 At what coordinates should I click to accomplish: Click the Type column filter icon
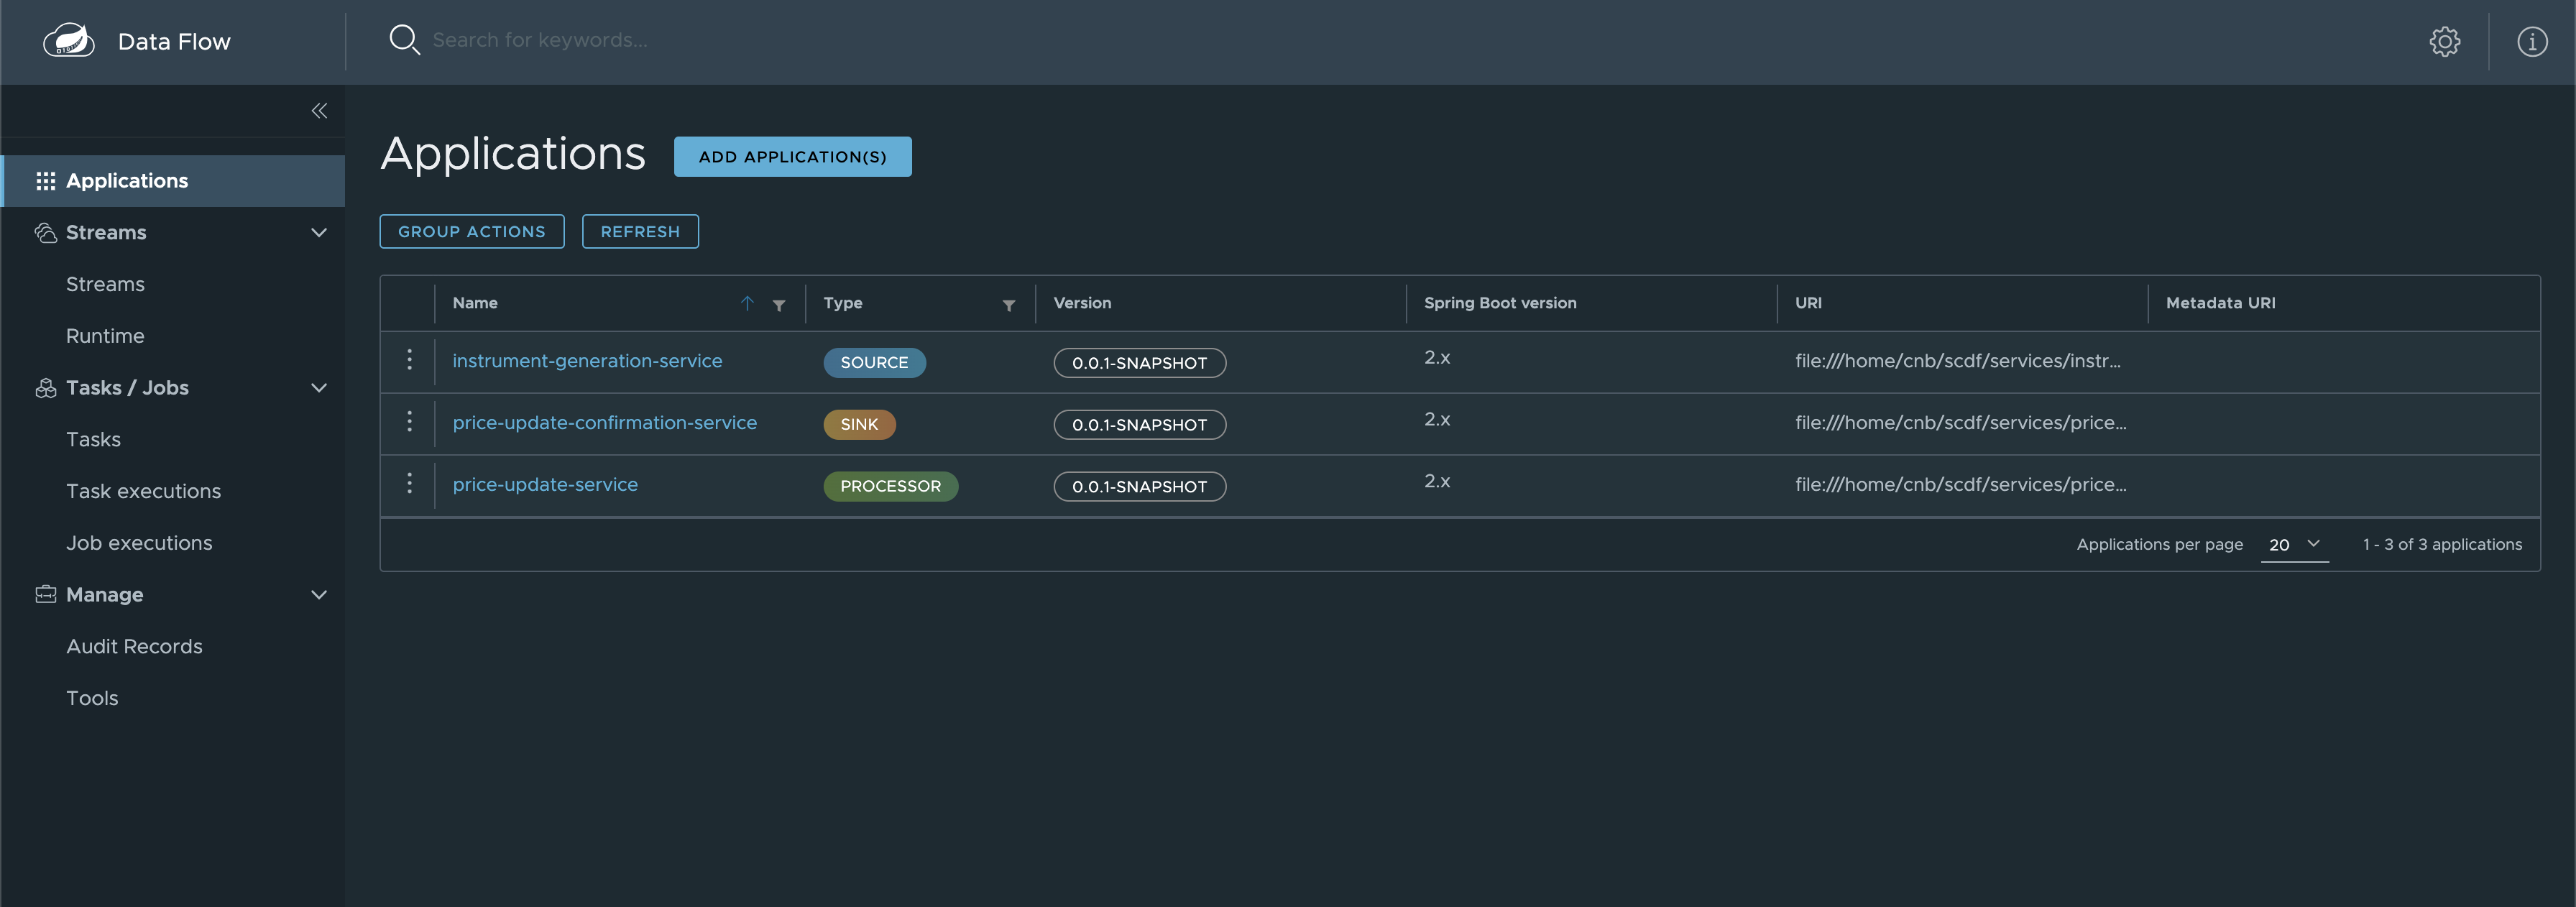point(1008,305)
